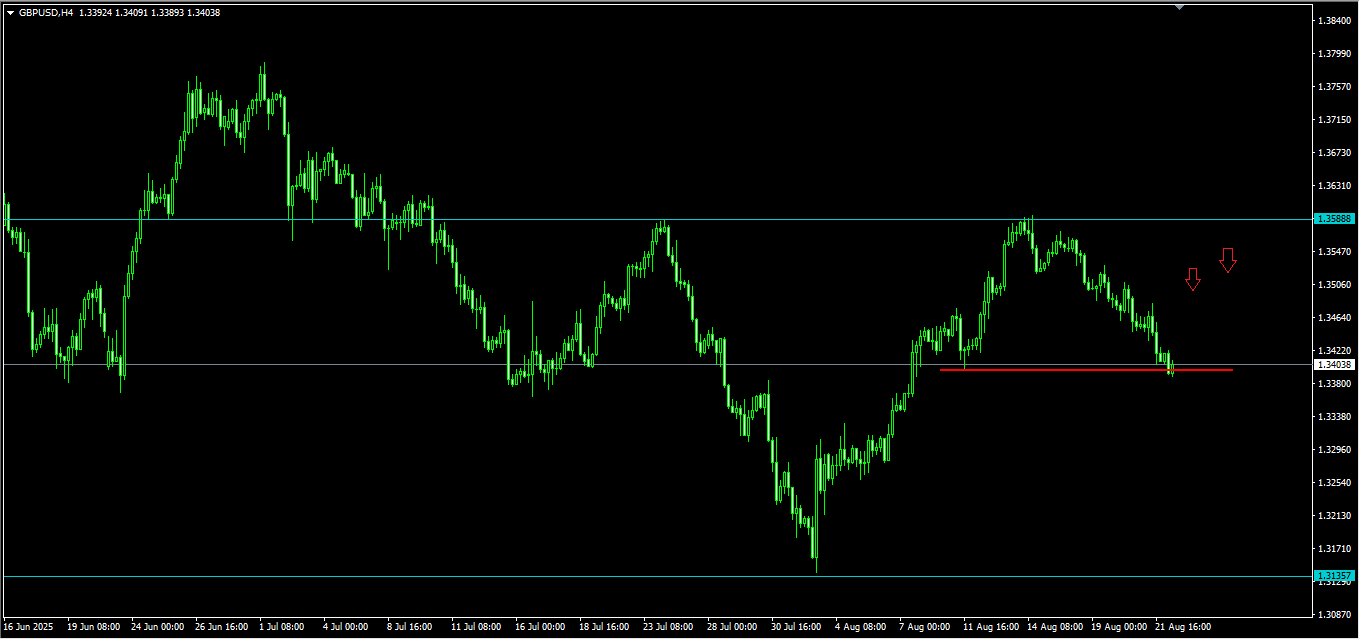Screen dimensions: 1359x639
Task: Click the 28 Jul 00:00 time label
Action: coord(732,627)
